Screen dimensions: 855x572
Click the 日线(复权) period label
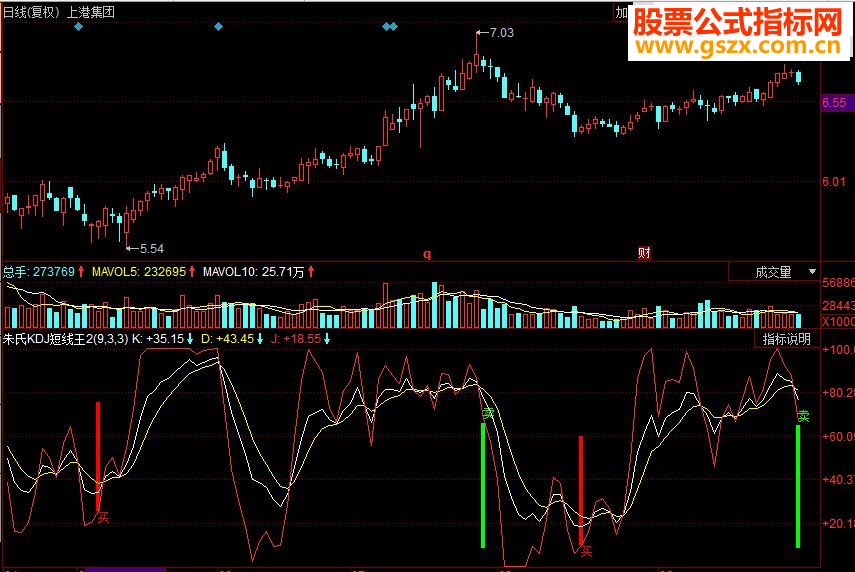coord(31,12)
